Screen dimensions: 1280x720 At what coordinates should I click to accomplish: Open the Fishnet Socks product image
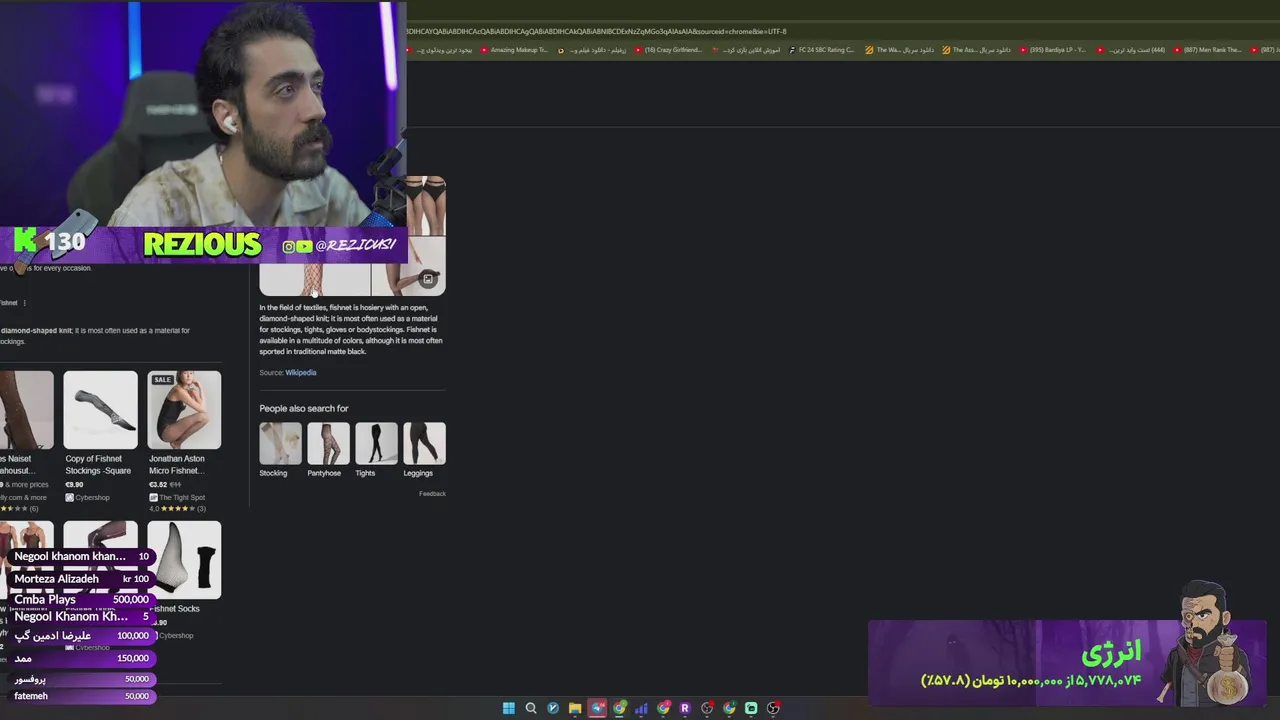tap(184, 560)
